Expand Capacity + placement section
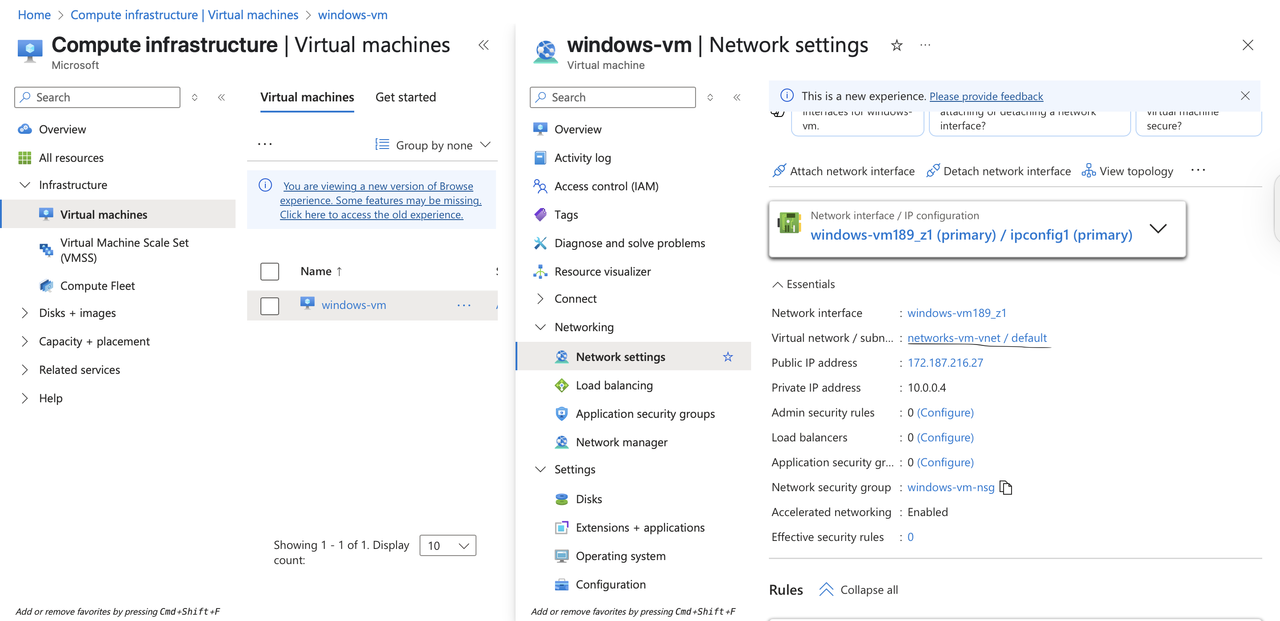 [x=25, y=341]
